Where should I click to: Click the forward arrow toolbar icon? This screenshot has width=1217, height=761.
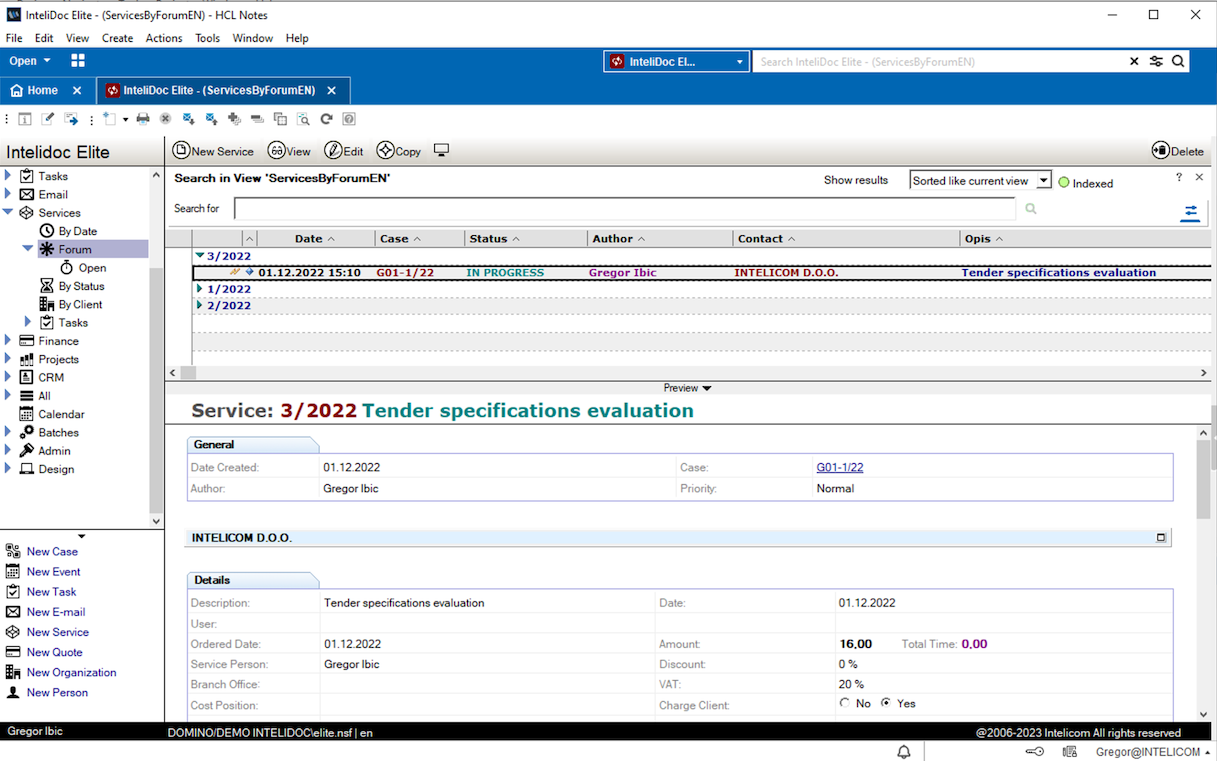(x=71, y=119)
